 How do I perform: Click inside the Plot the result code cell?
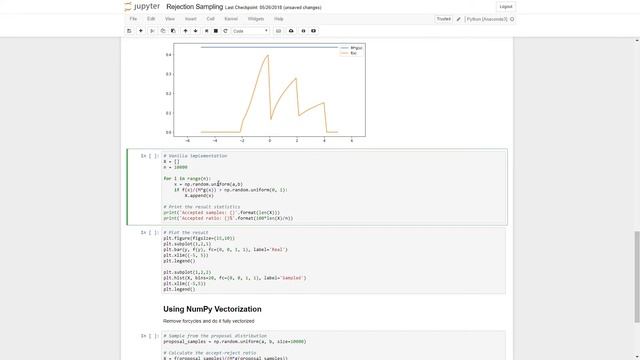[x=334, y=261]
